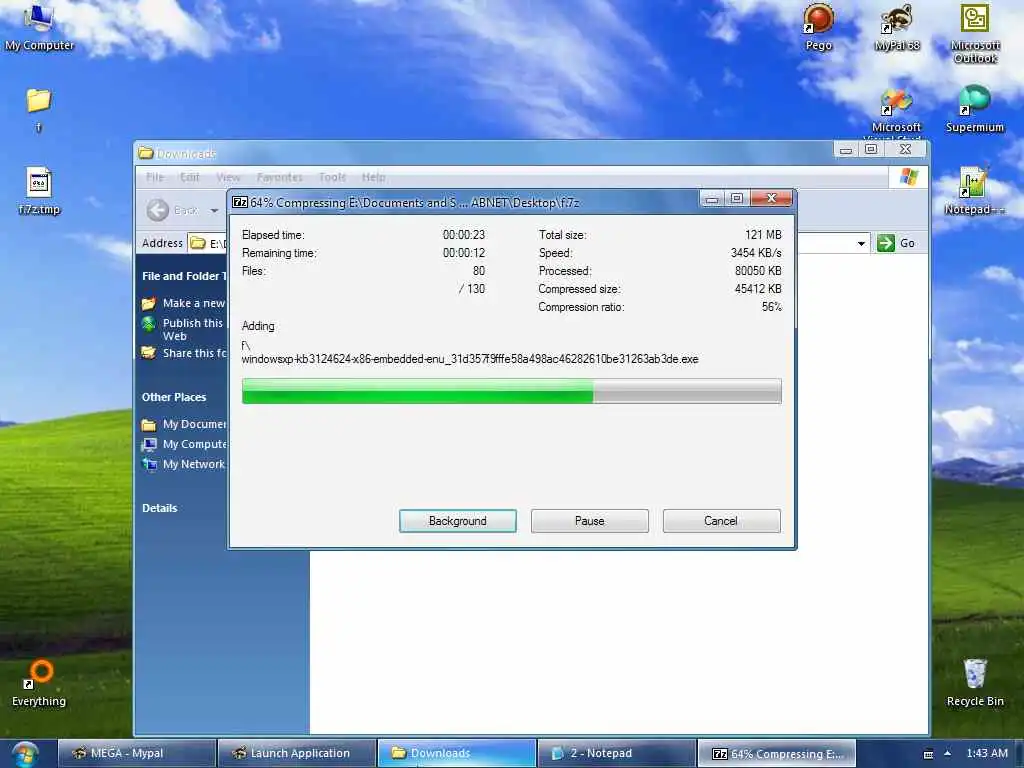The height and width of the screenshot is (768, 1024).
Task: Open the 'f' folder on desktop
Action: (39, 108)
